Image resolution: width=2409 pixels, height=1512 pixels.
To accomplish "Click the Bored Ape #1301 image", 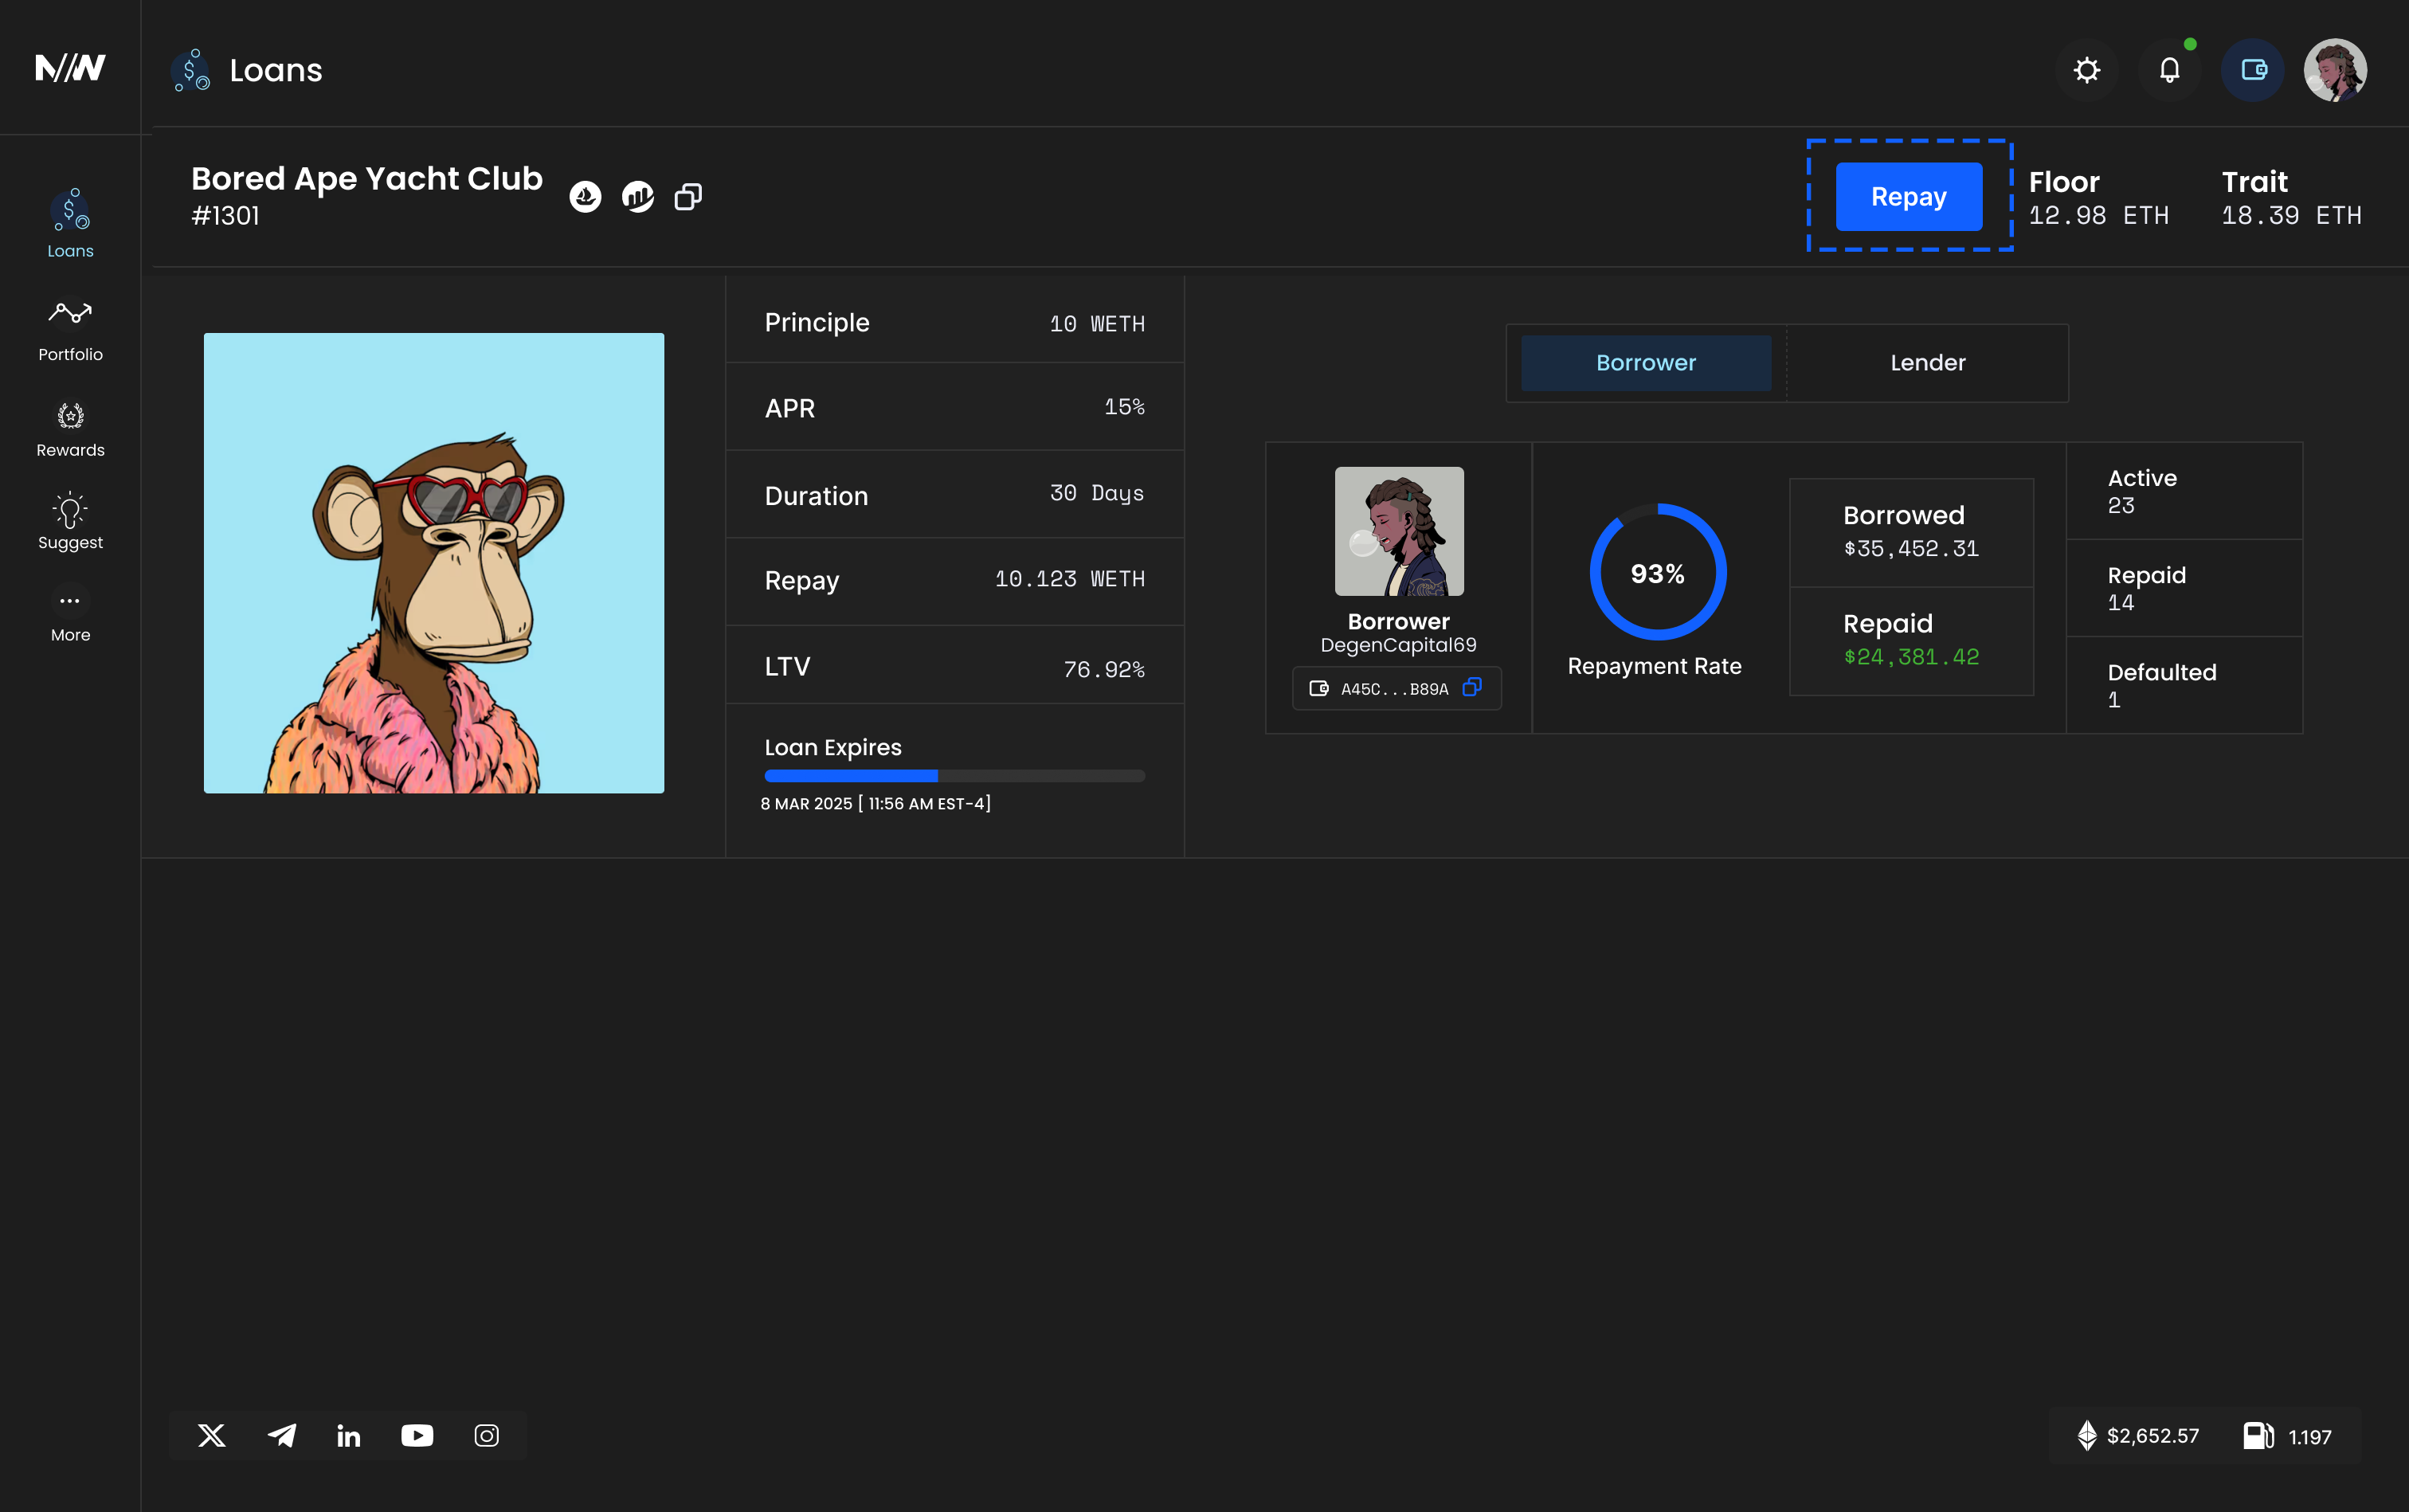I will click(x=434, y=563).
